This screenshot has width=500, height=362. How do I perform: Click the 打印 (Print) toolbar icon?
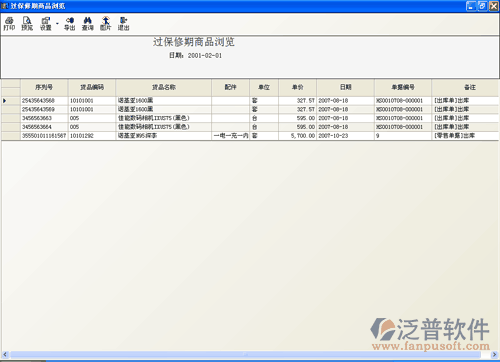click(9, 24)
